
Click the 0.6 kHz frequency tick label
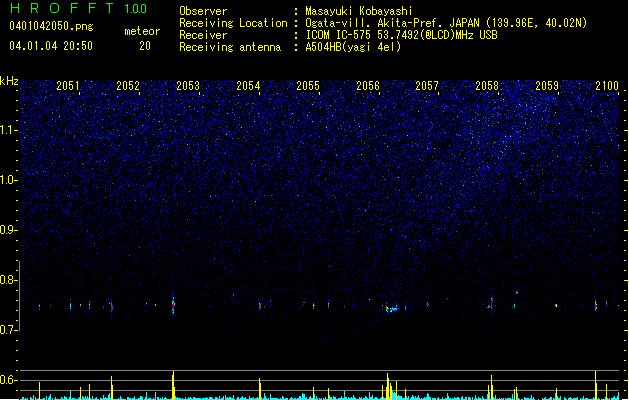[x=8, y=380]
